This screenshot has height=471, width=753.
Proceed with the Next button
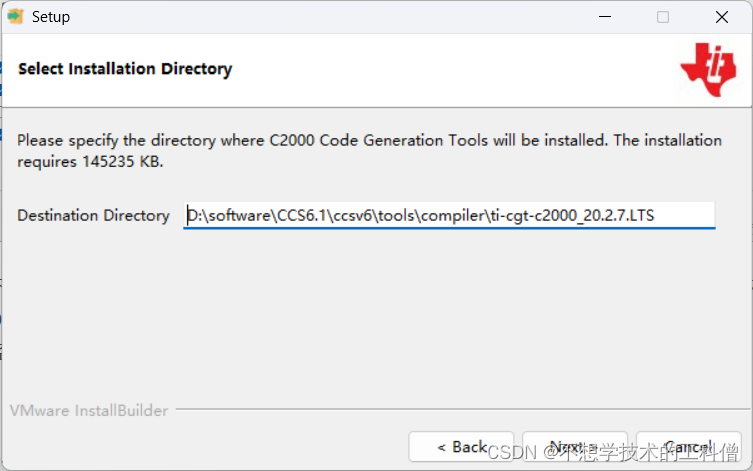point(575,447)
